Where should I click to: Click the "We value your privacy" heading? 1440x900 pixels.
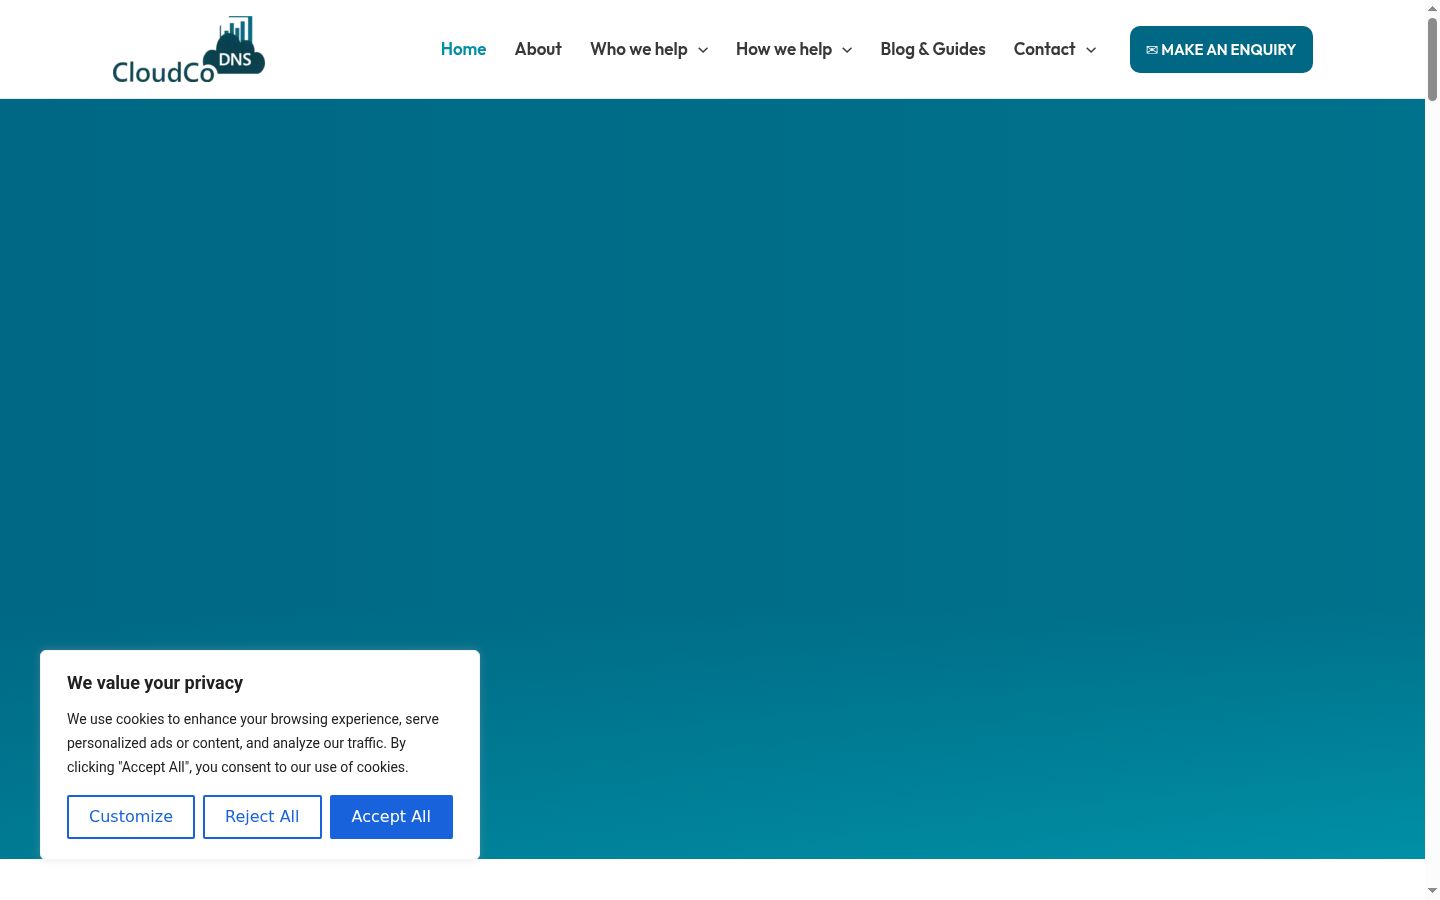[155, 683]
